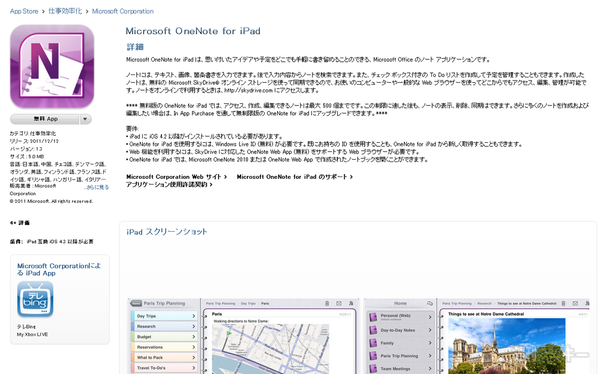Click the 4+ 評価 rating text
This screenshot has width=600, height=374.
(x=20, y=223)
